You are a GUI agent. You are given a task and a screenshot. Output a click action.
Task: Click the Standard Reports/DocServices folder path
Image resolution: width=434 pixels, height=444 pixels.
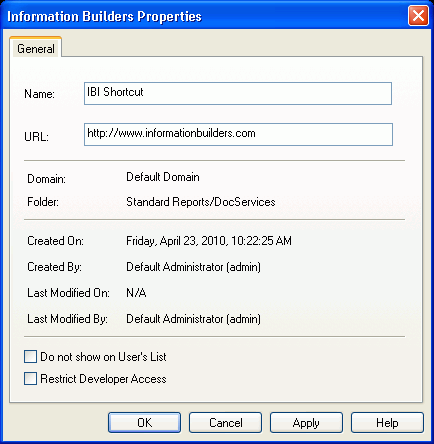[201, 202]
